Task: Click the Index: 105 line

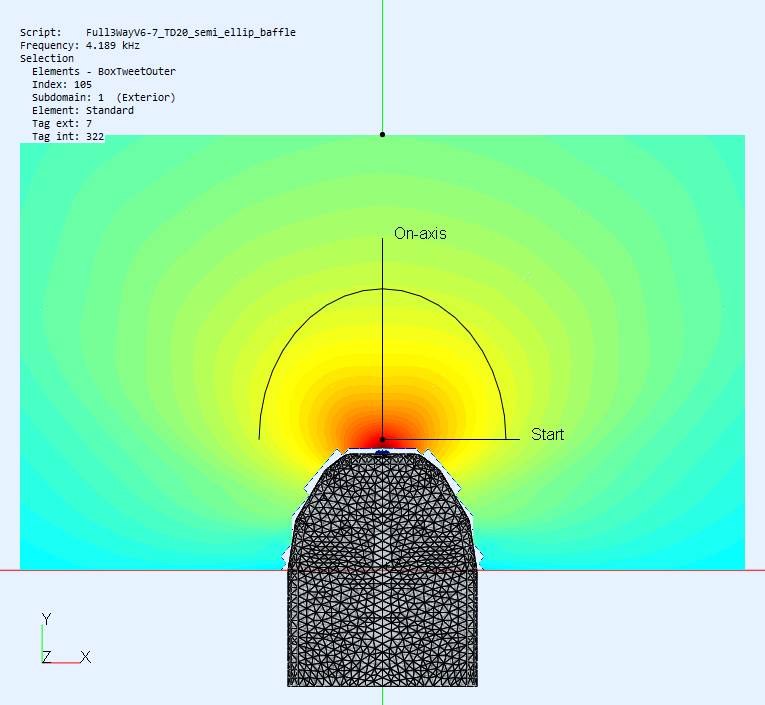Action: pyautogui.click(x=62, y=84)
